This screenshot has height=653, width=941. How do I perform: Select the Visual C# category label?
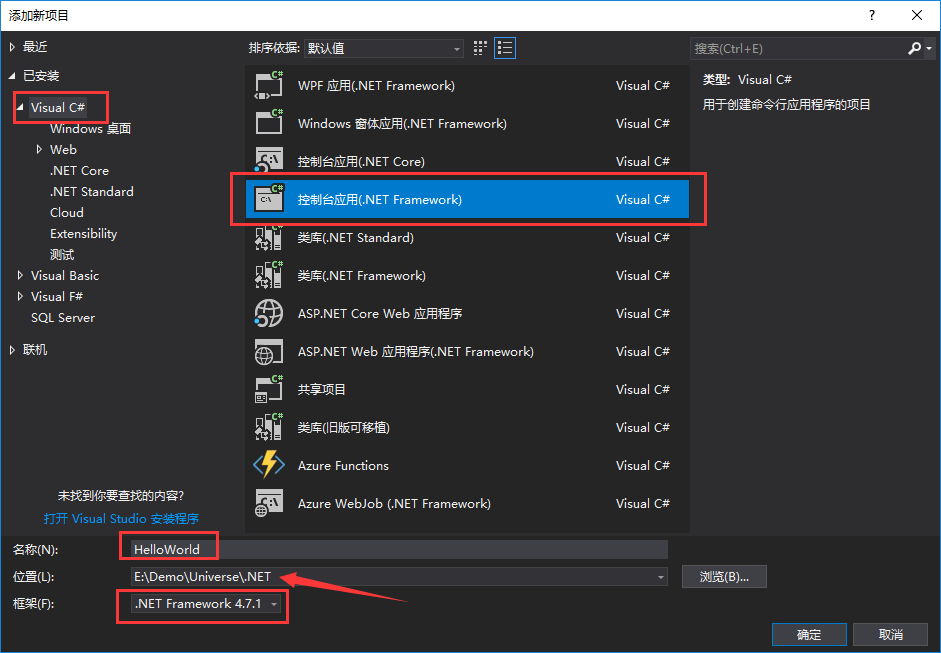tap(58, 107)
